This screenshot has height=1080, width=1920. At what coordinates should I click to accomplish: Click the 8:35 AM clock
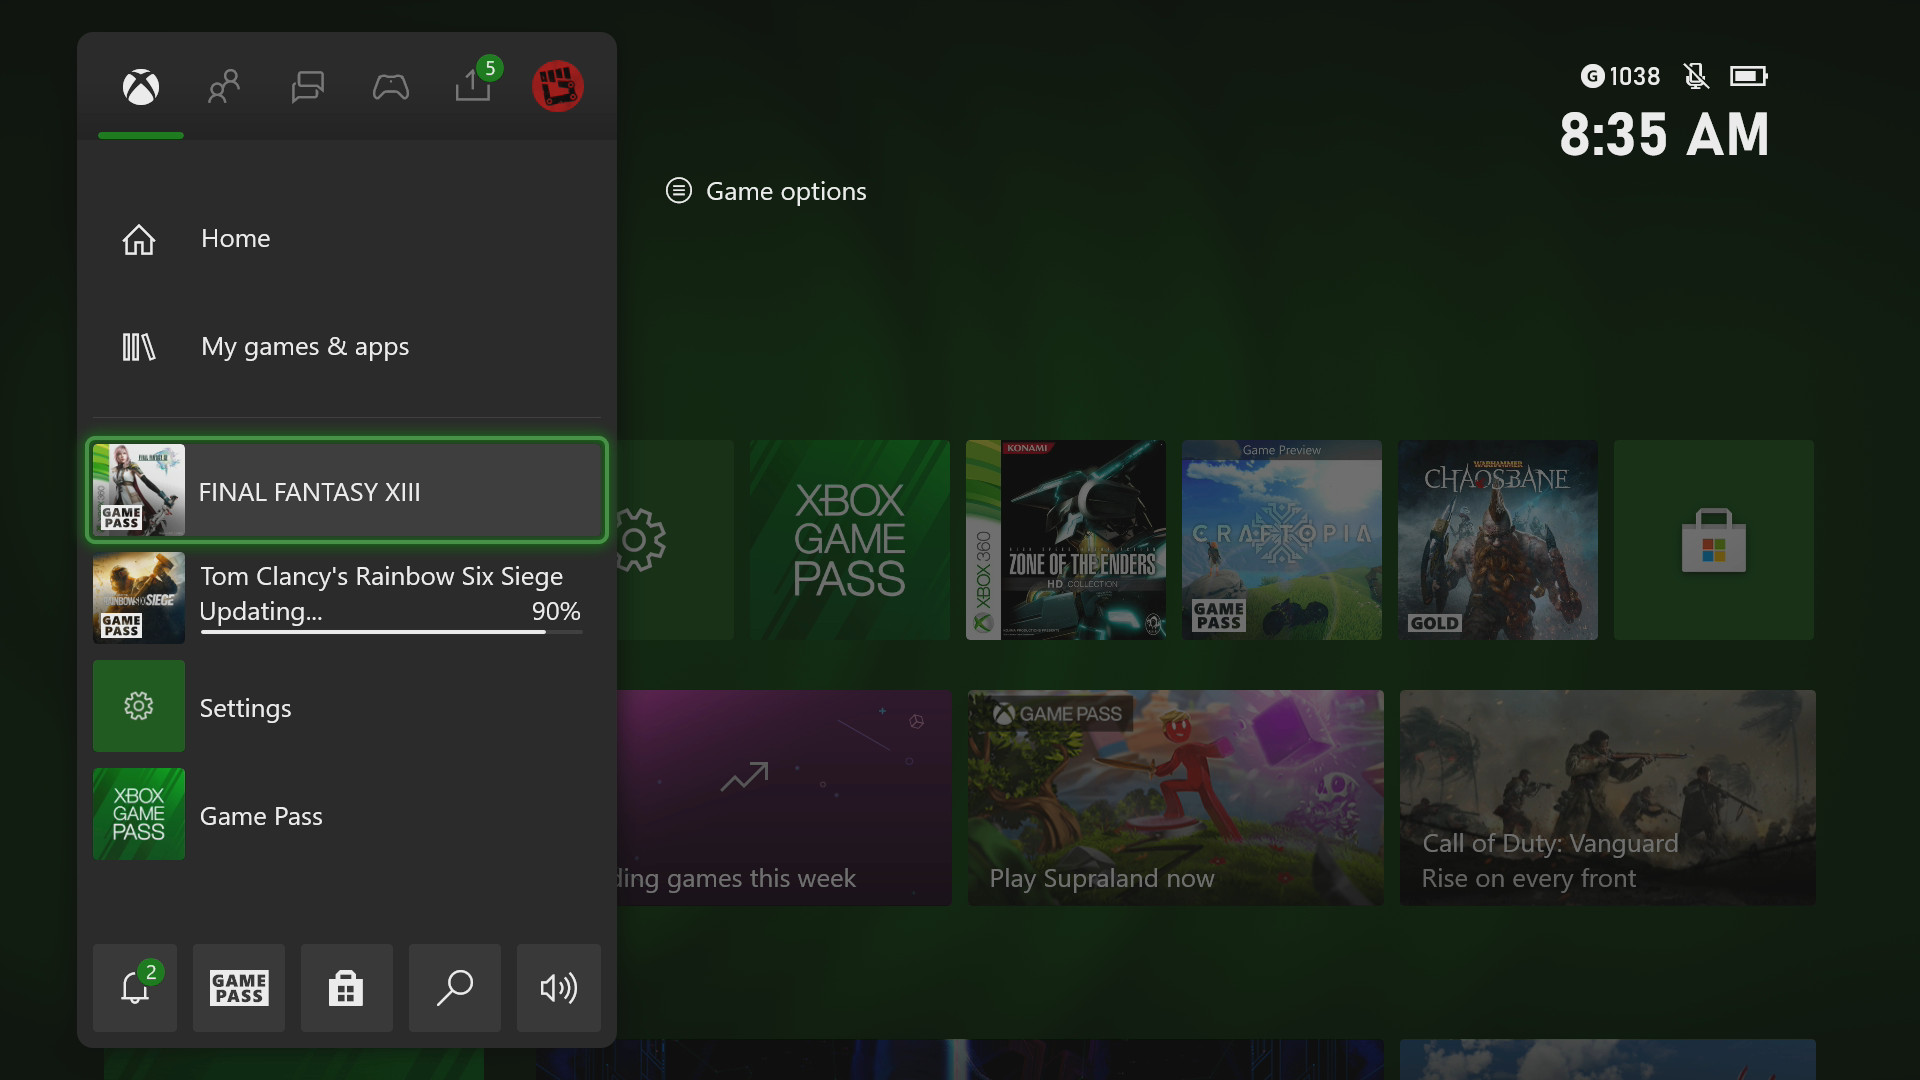tap(1664, 134)
